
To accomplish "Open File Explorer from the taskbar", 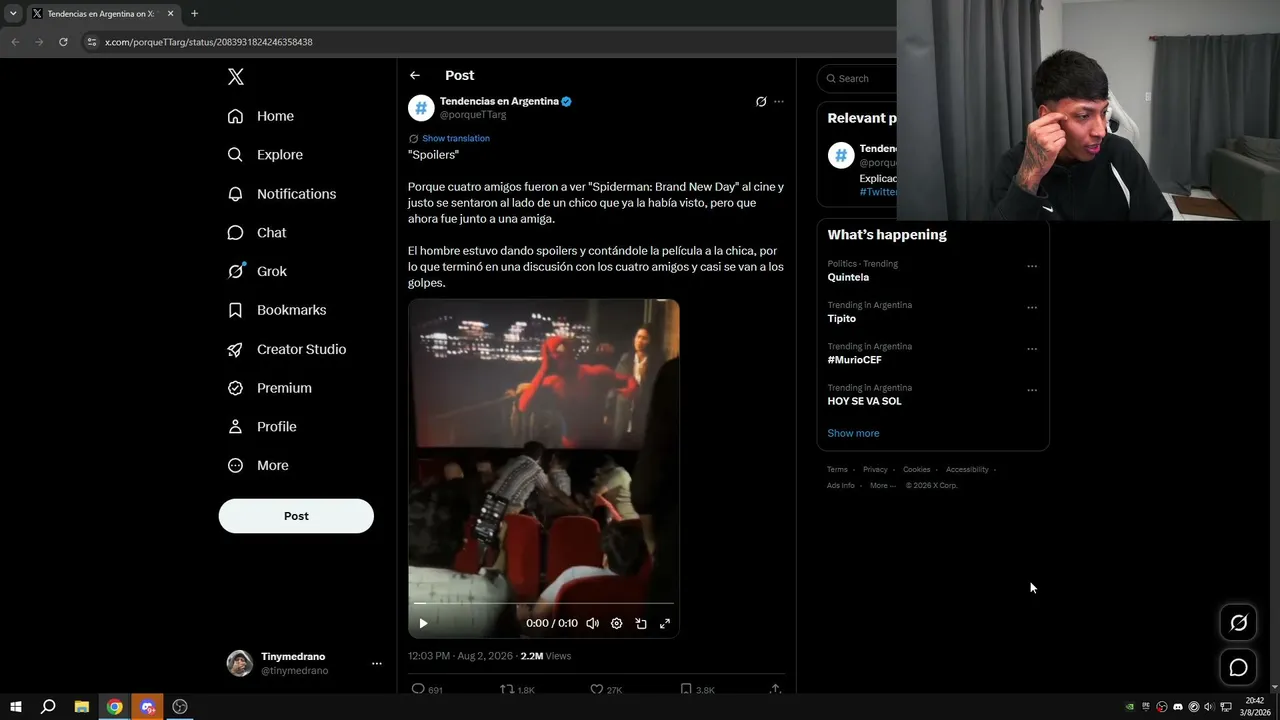I will (x=82, y=707).
